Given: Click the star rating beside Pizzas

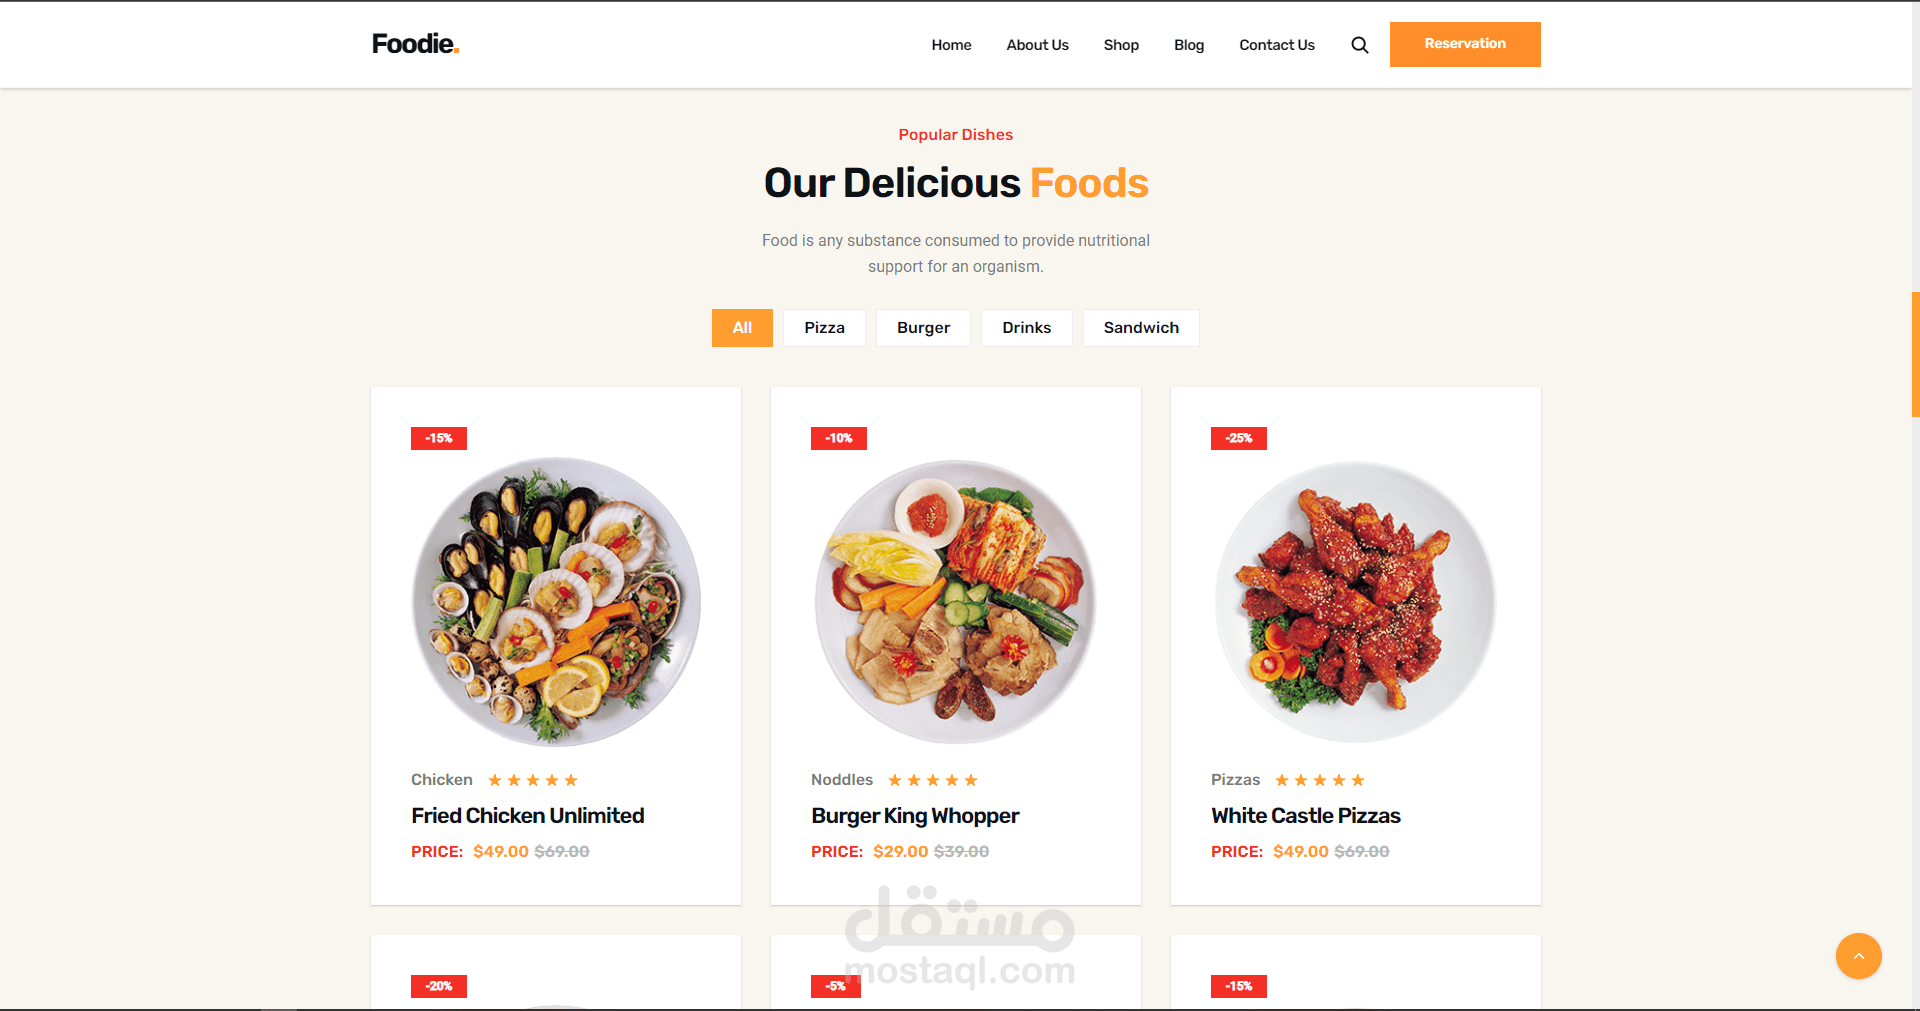Looking at the screenshot, I should tap(1320, 780).
